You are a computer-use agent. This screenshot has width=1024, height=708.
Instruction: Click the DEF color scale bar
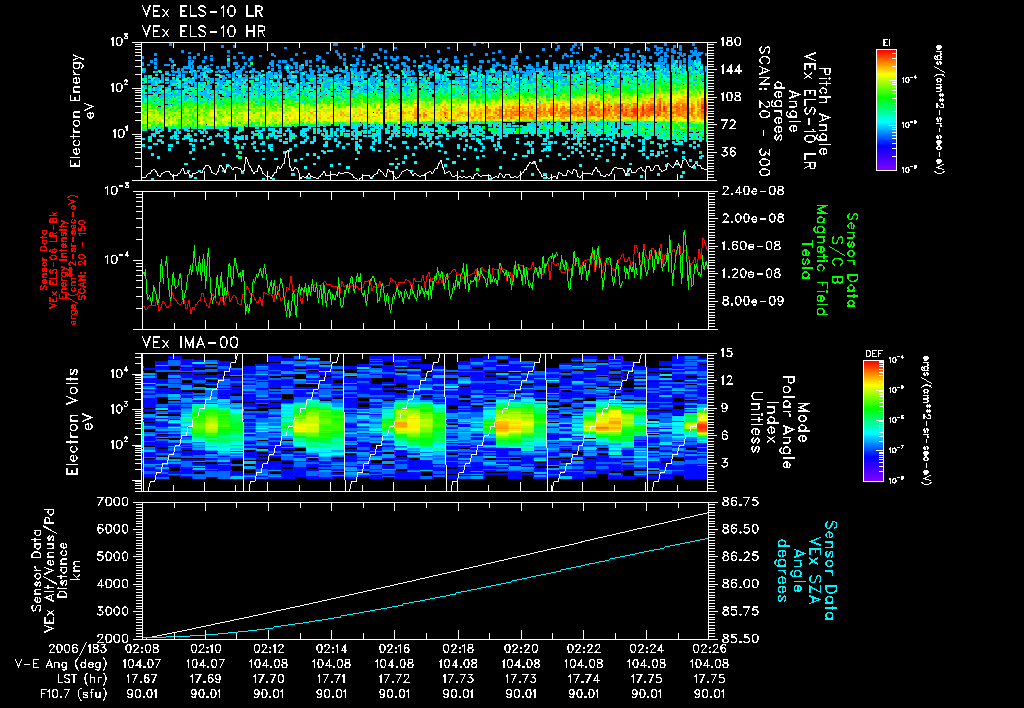coord(874,421)
